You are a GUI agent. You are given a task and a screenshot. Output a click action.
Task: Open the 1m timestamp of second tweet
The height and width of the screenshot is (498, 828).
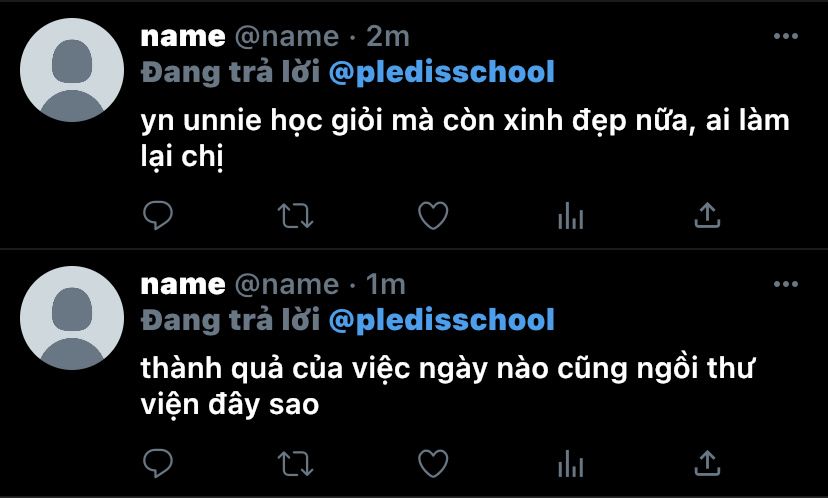coord(385,285)
